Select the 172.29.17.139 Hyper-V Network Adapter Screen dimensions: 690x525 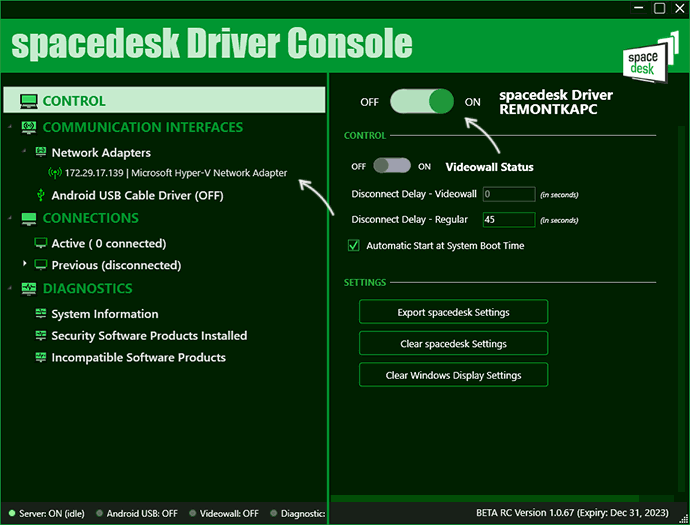point(176,173)
